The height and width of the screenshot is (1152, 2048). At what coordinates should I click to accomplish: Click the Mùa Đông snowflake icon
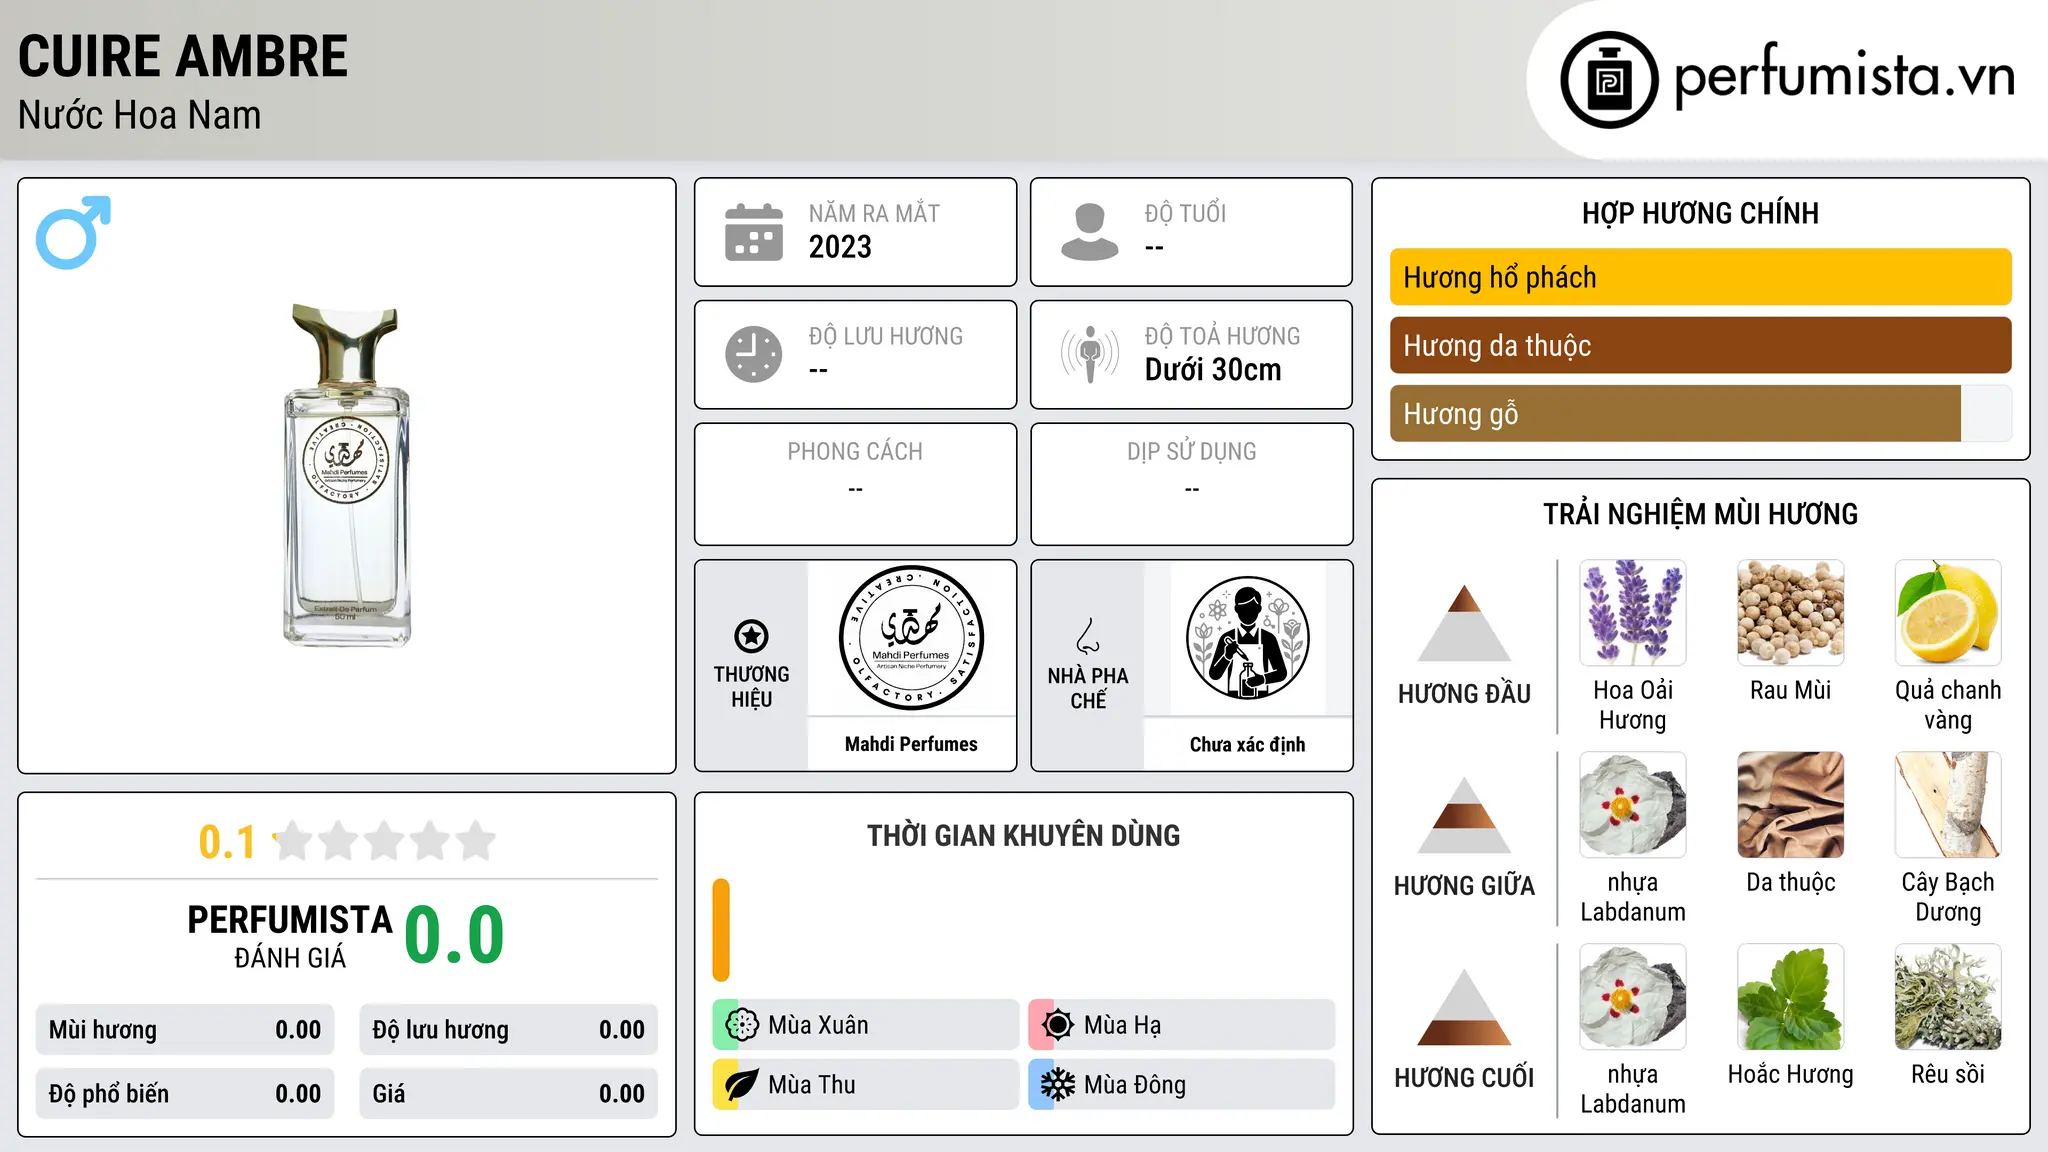click(1058, 1085)
